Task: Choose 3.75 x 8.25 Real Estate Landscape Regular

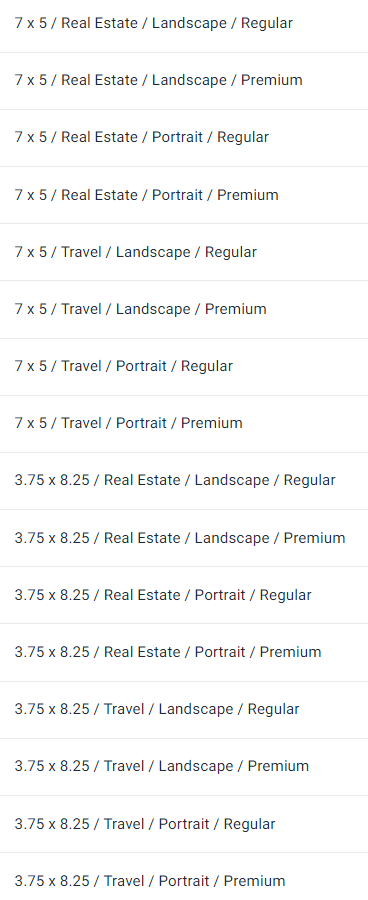Action: pos(184,481)
